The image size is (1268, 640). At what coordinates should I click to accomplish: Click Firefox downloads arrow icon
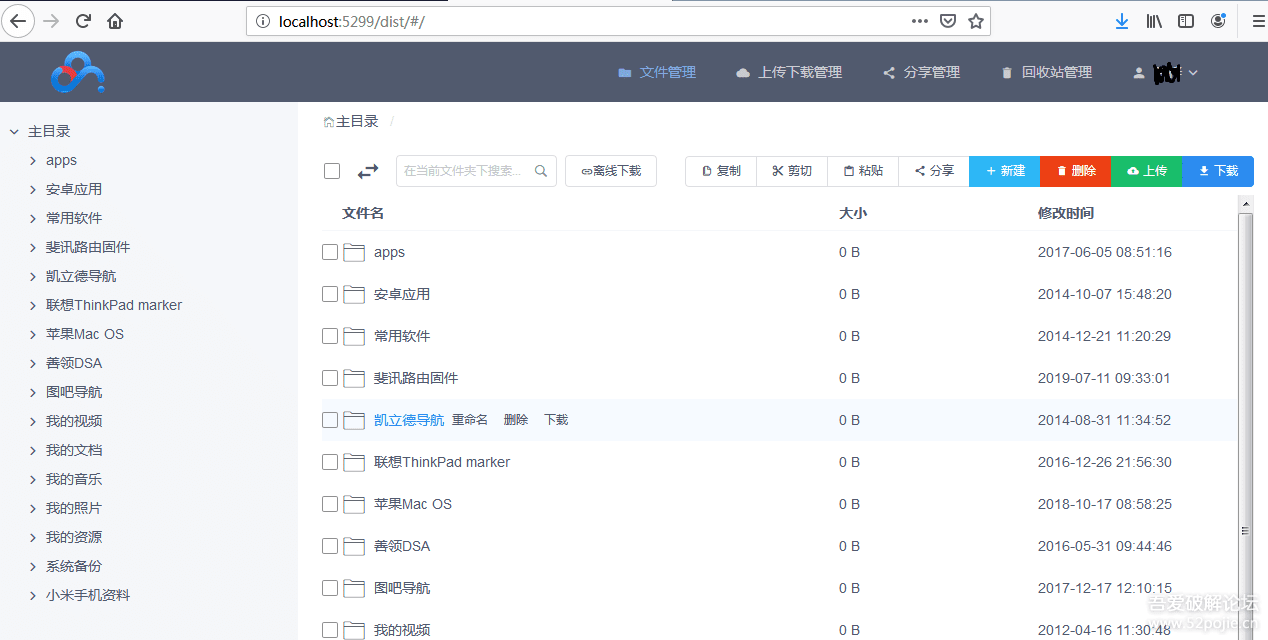(x=1122, y=21)
